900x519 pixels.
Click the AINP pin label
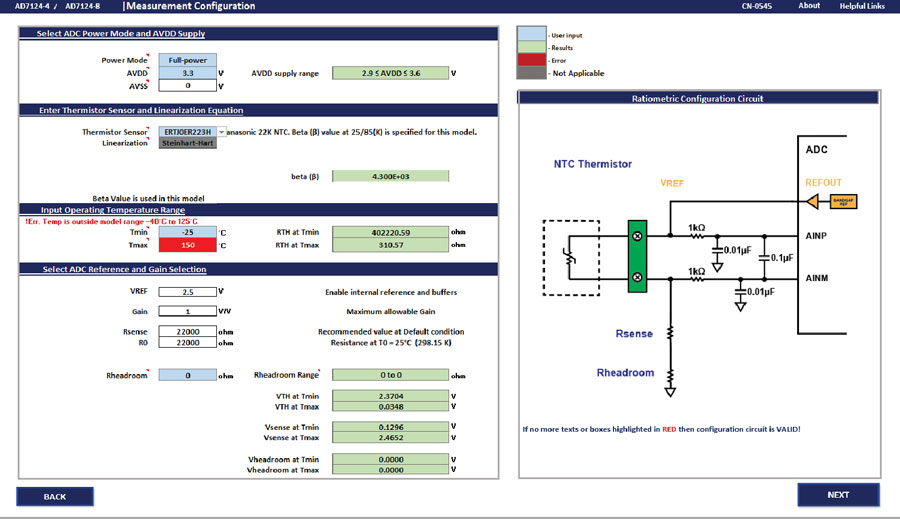point(816,235)
